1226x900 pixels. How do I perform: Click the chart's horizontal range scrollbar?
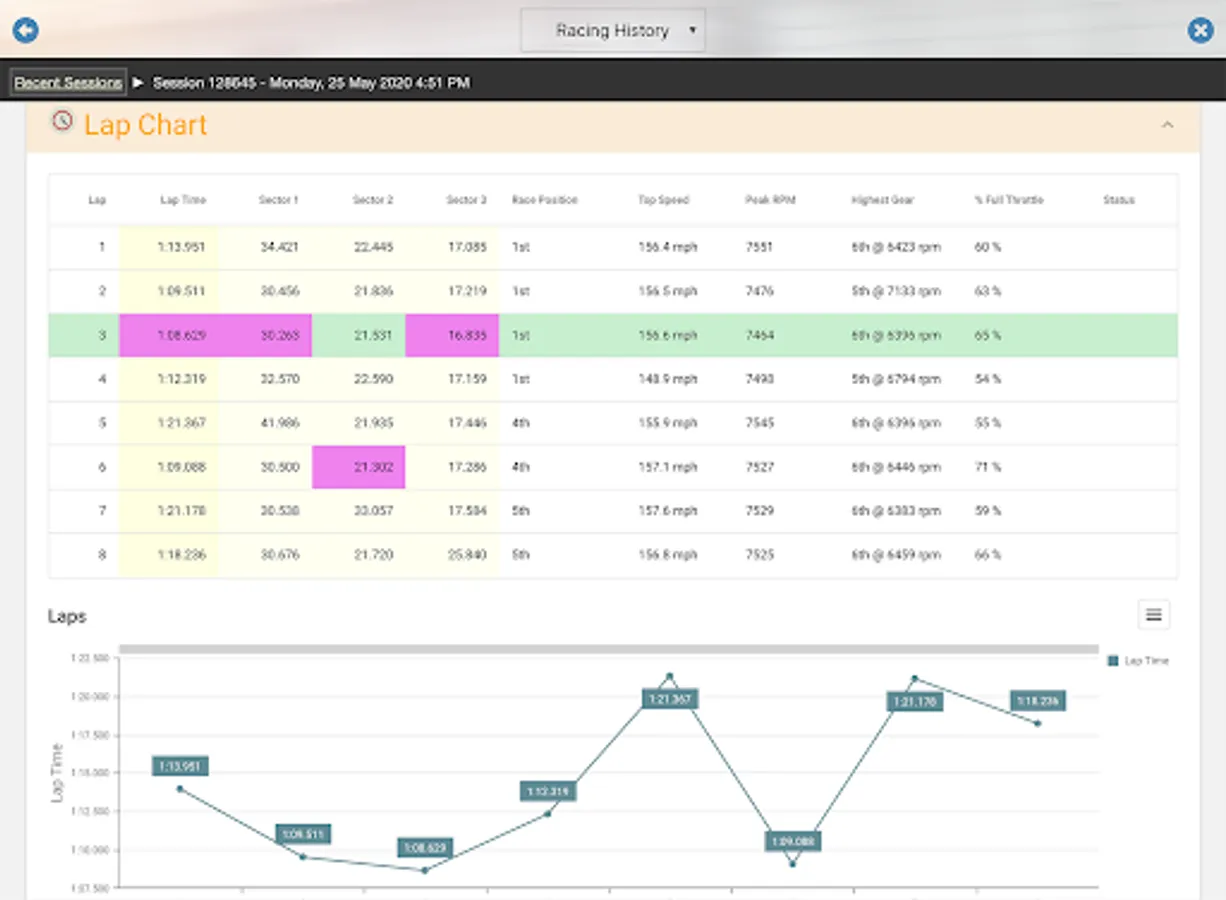coord(608,649)
